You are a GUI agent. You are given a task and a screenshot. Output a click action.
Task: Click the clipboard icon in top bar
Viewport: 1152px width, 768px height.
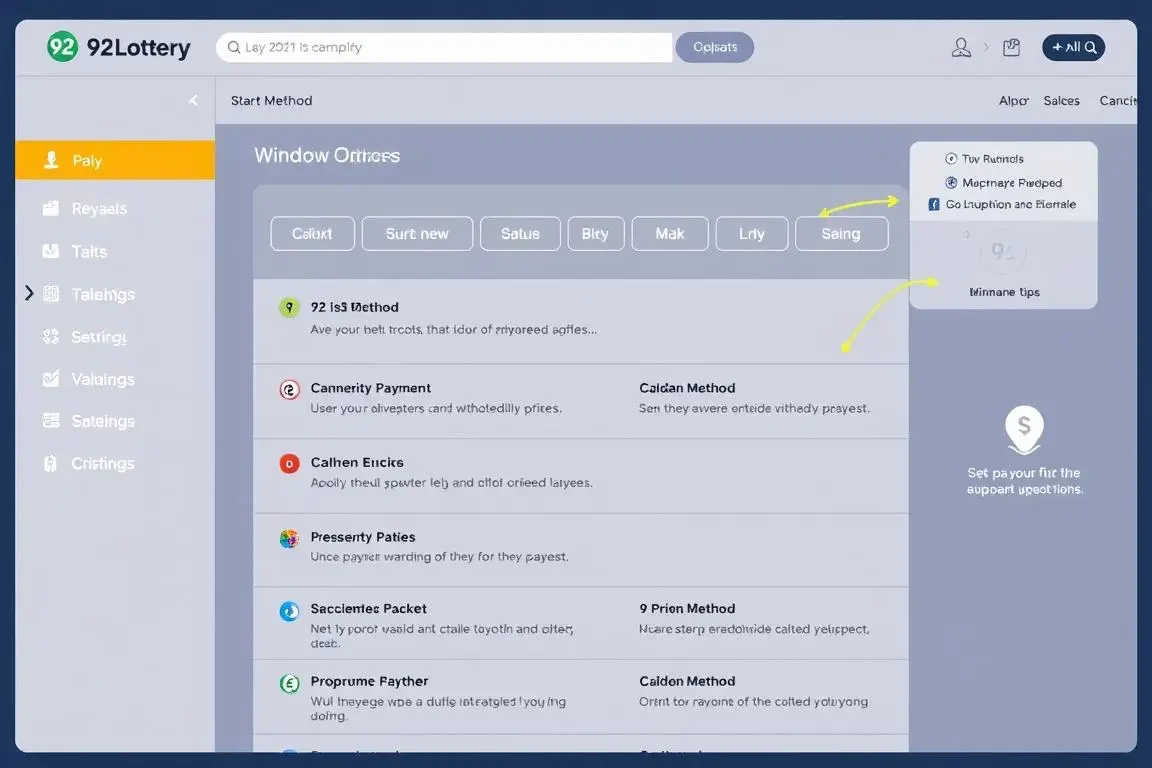(1011, 47)
